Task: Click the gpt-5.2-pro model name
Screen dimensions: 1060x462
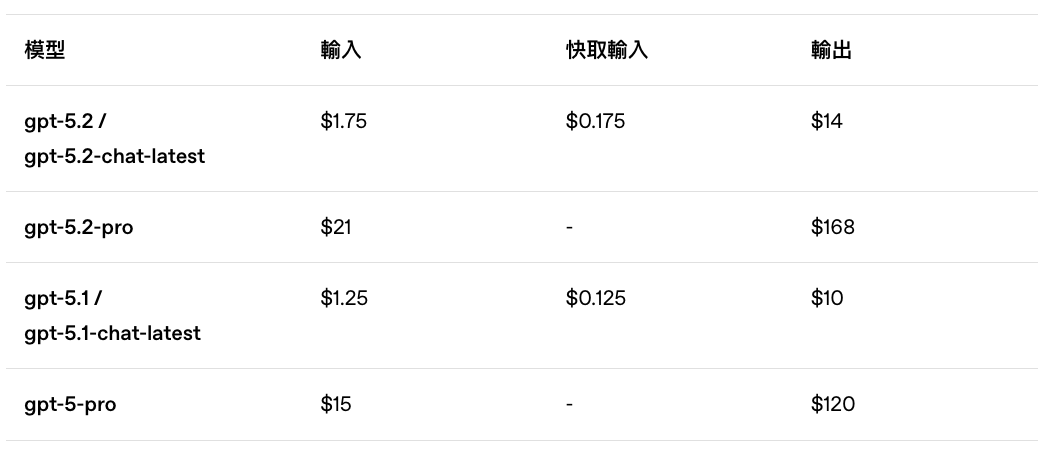Action: 79,227
